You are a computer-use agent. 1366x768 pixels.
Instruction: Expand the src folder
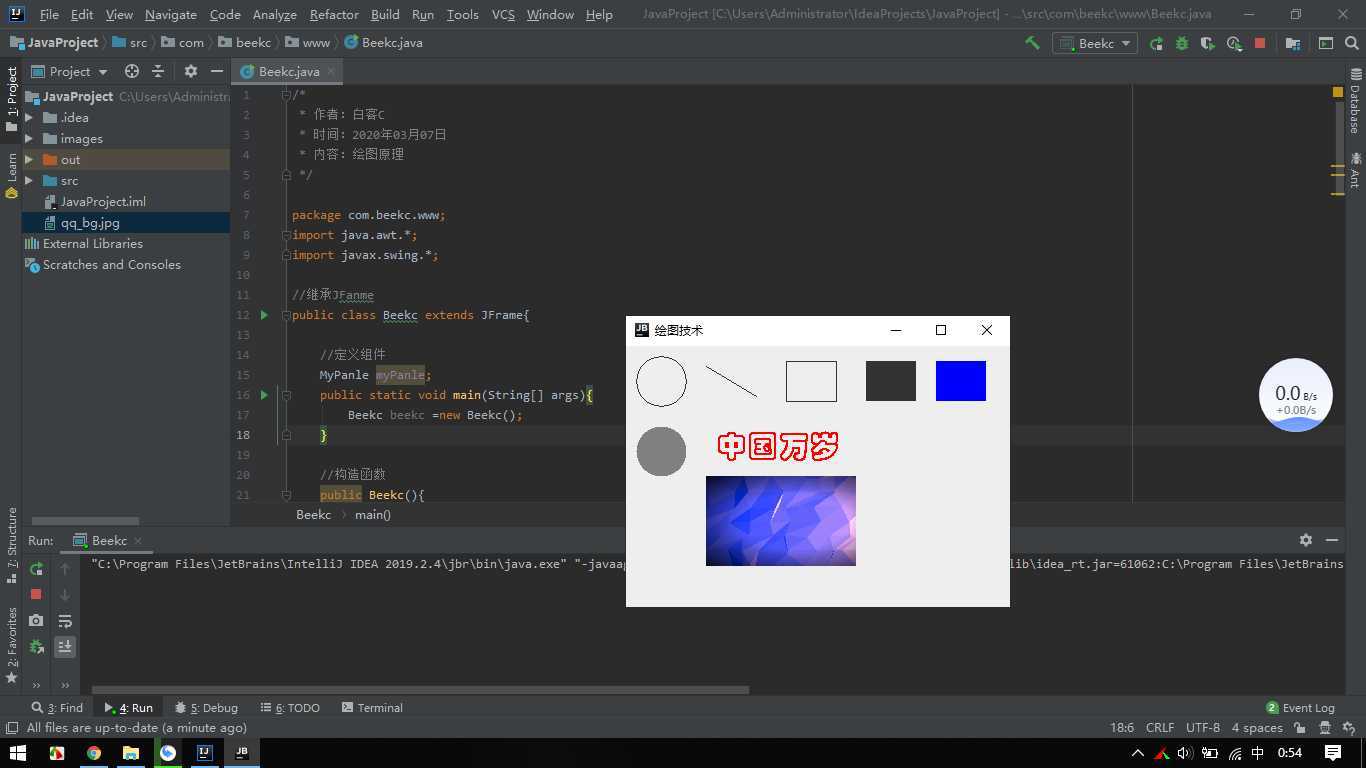[x=29, y=181]
